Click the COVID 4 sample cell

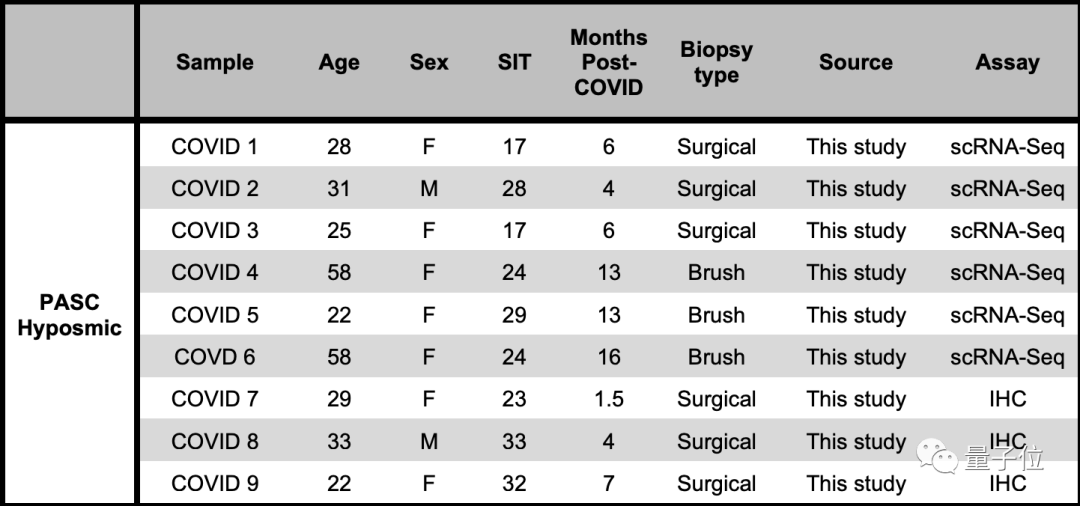(x=214, y=273)
